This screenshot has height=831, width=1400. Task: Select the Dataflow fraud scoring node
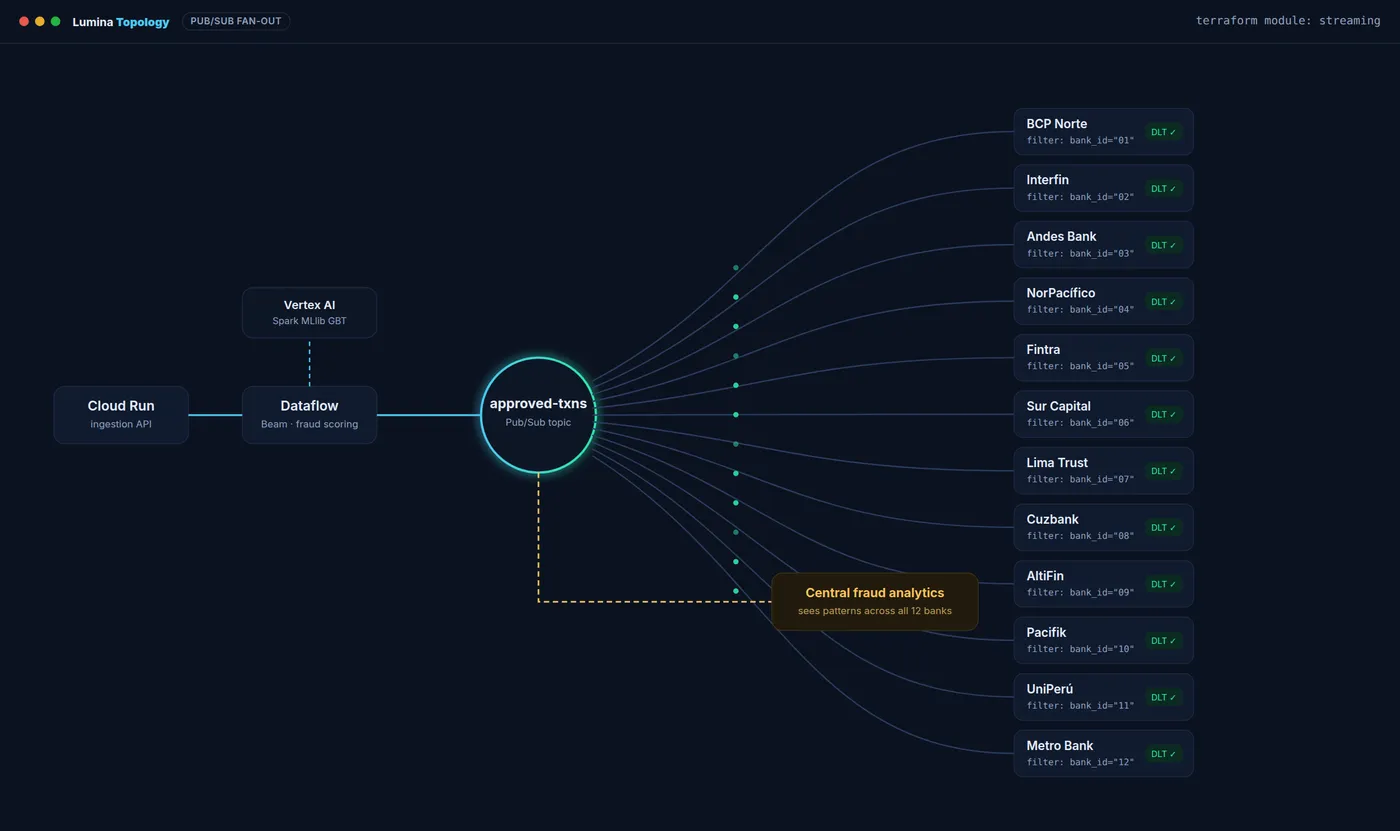[309, 415]
